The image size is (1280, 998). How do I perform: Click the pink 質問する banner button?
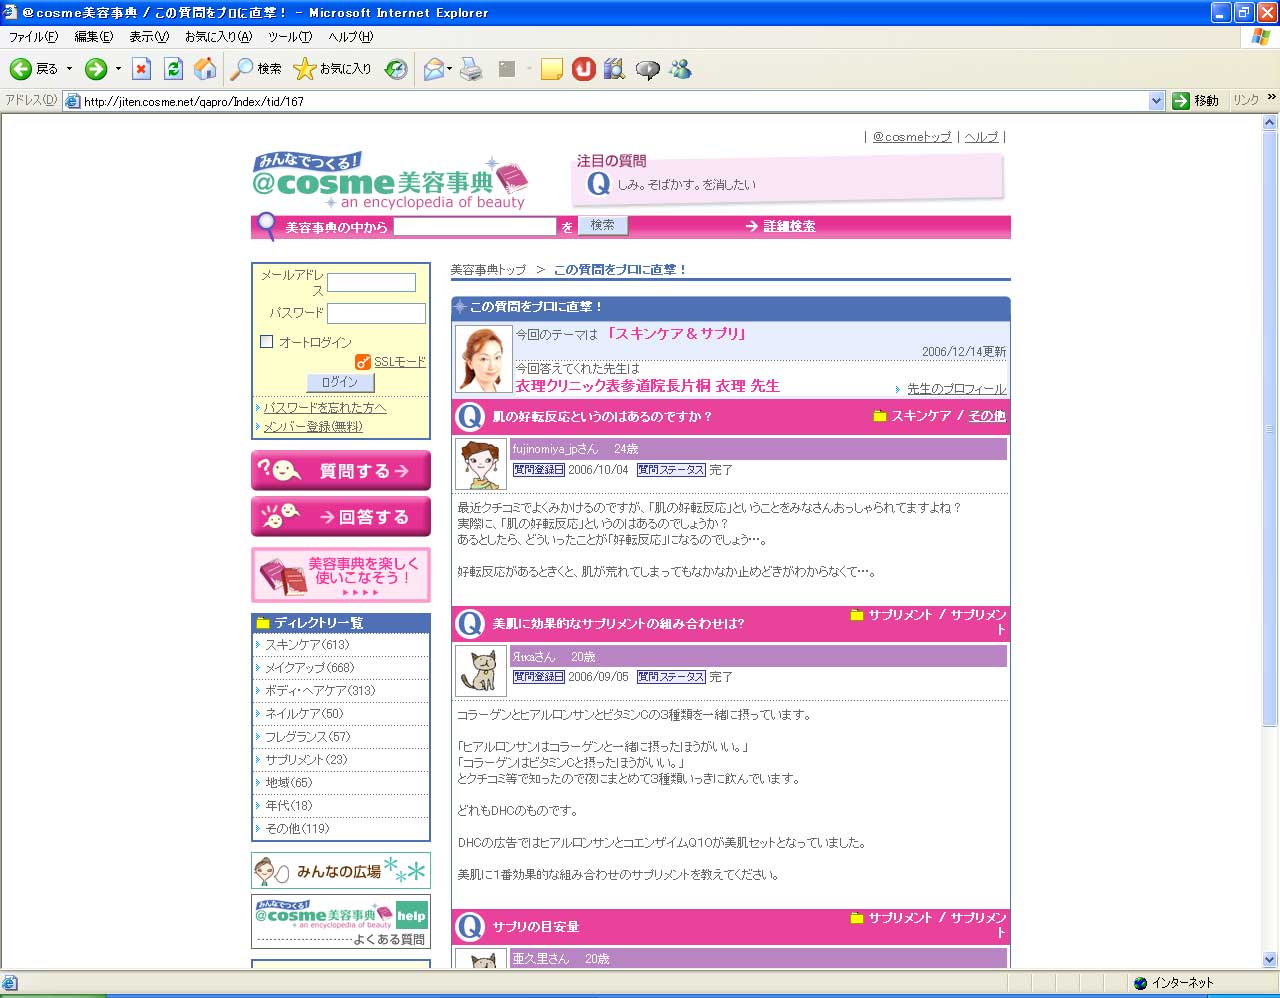(x=341, y=470)
